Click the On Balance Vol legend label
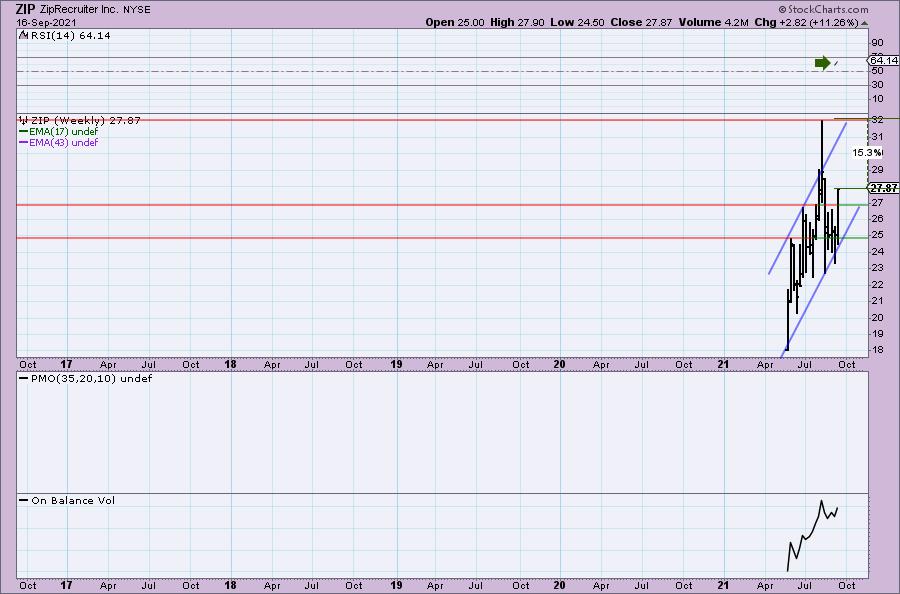The width and height of the screenshot is (900, 594). coord(73,500)
